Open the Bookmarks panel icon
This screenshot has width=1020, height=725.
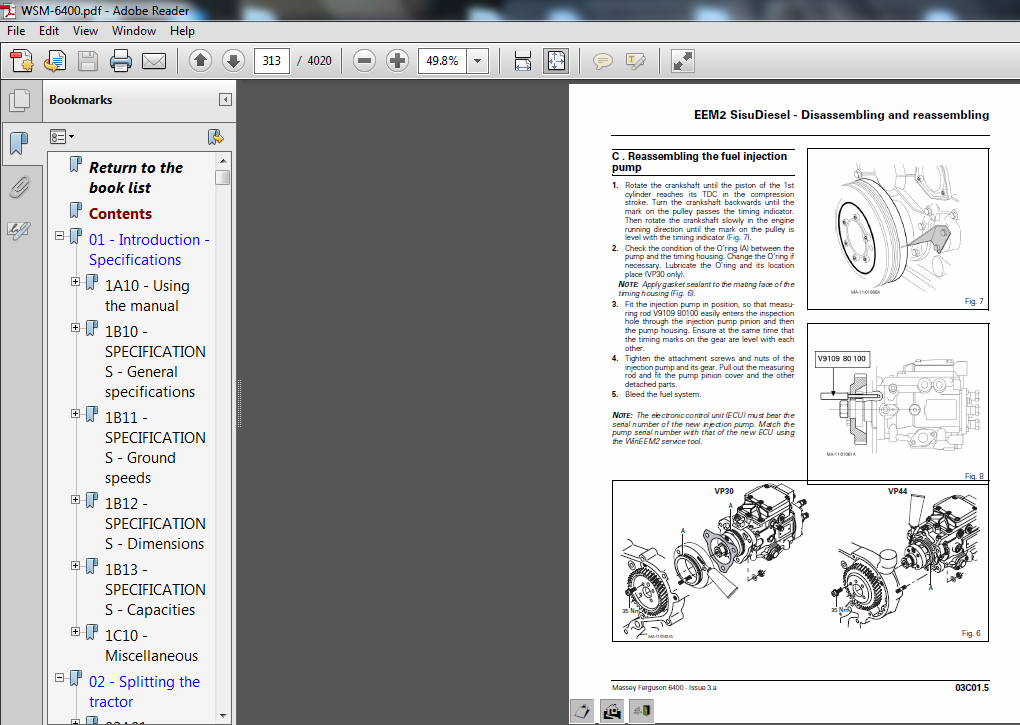20,142
